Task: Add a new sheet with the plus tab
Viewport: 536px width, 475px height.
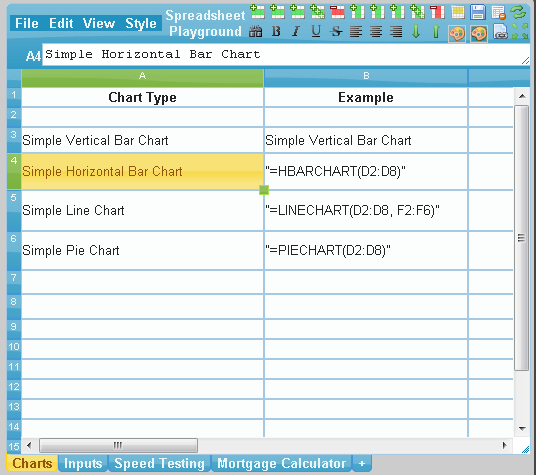Action: (362, 463)
